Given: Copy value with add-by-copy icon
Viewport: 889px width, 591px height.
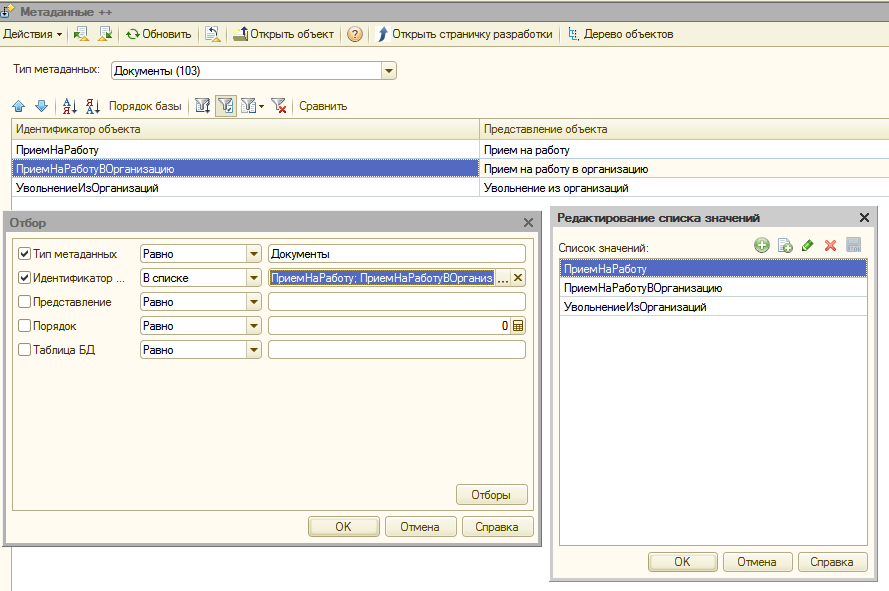Looking at the screenshot, I should point(785,245).
